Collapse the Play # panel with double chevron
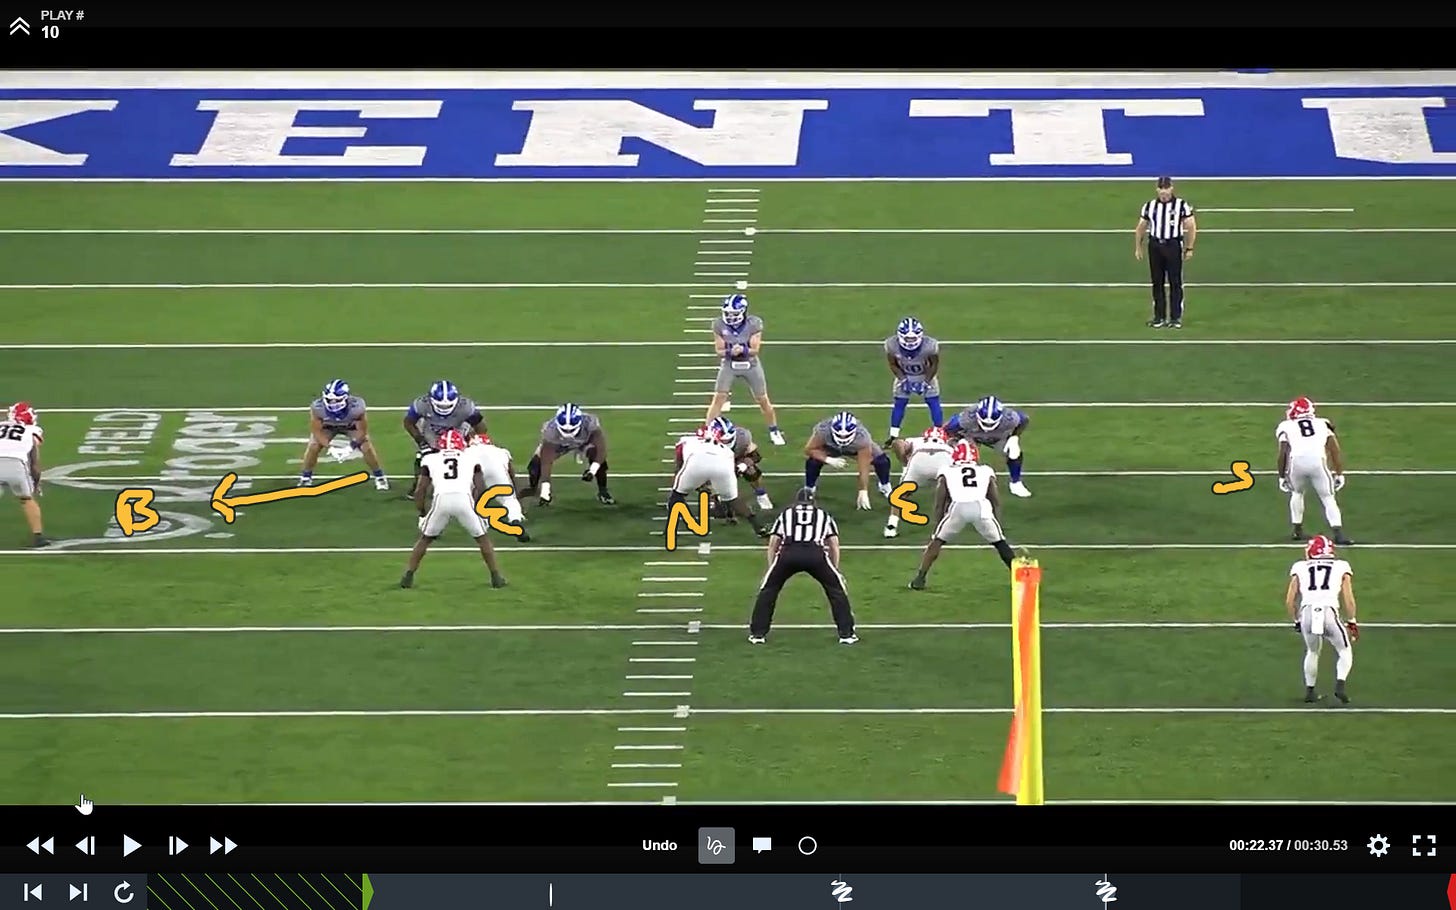1456x910 pixels. 20,26
